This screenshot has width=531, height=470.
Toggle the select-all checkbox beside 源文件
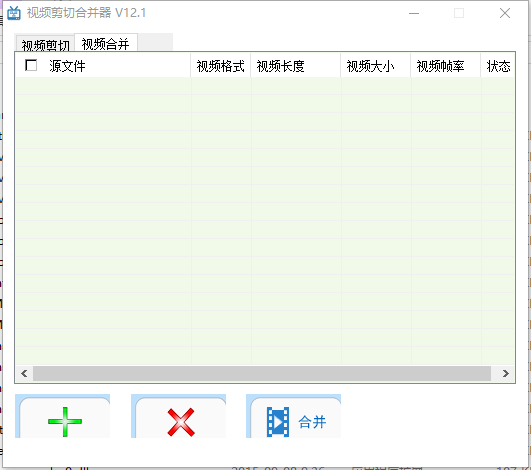pos(31,65)
